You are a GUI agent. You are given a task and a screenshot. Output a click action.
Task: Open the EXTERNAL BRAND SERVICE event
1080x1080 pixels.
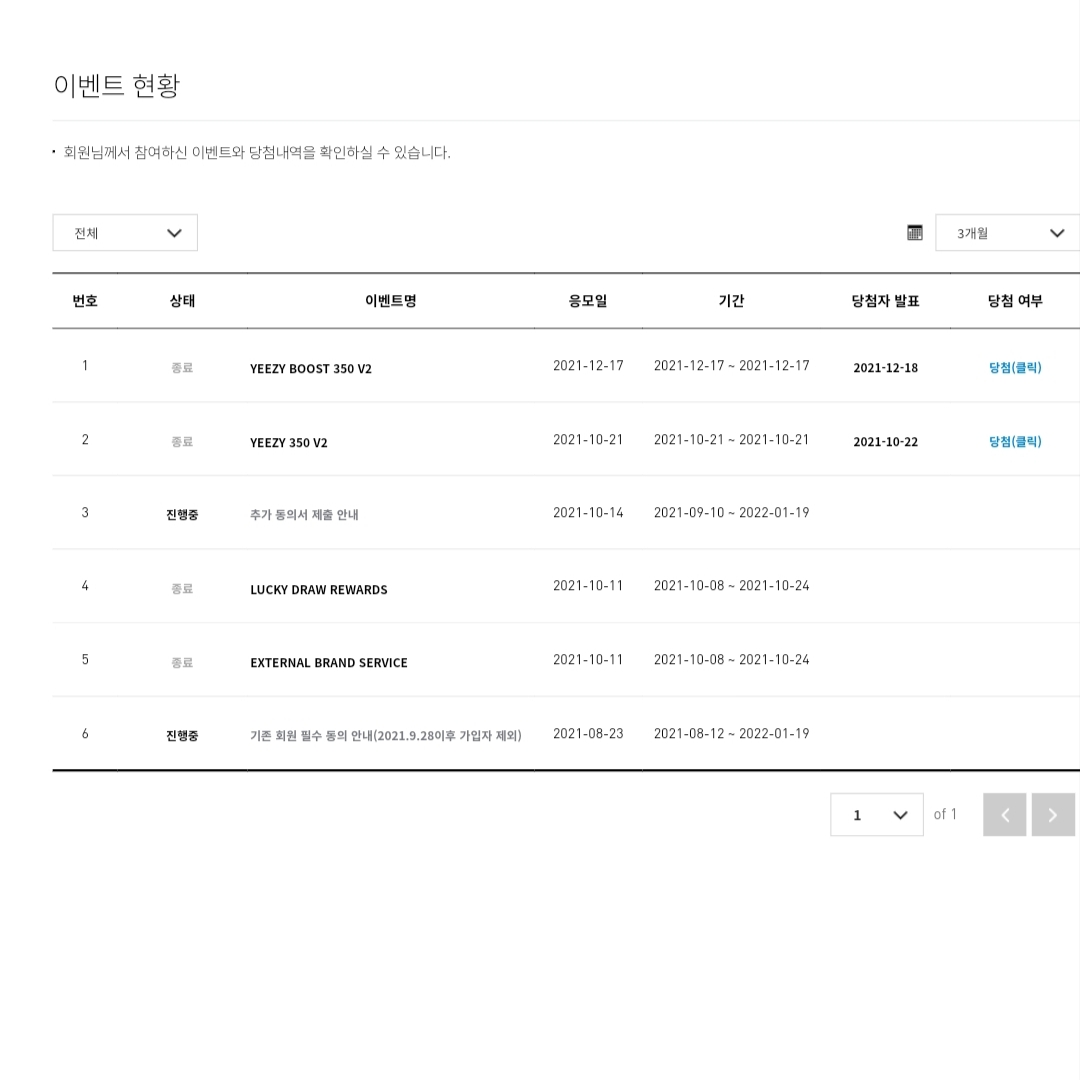click(329, 663)
